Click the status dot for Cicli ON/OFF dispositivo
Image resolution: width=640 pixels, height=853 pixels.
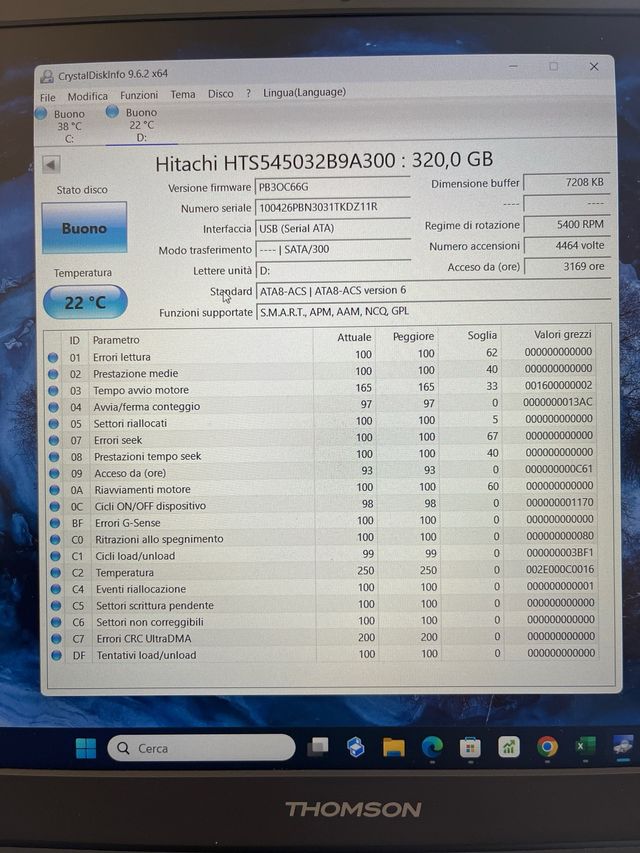pyautogui.click(x=54, y=506)
